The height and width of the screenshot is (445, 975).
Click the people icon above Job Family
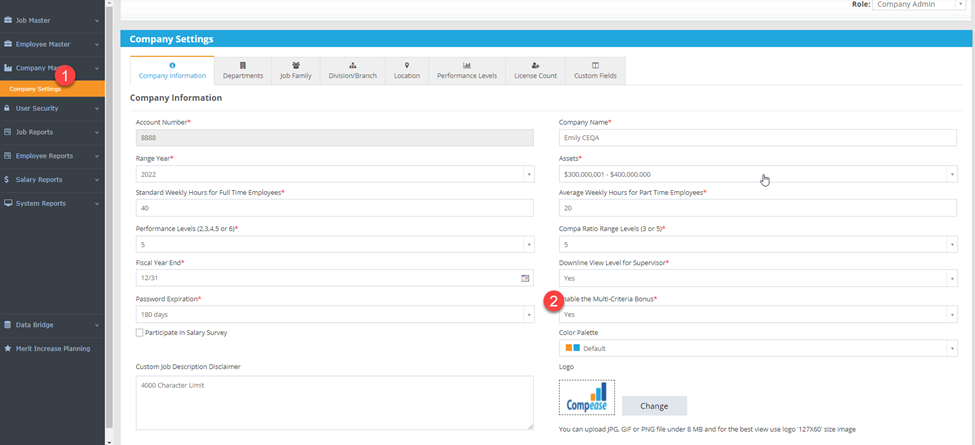coord(295,65)
